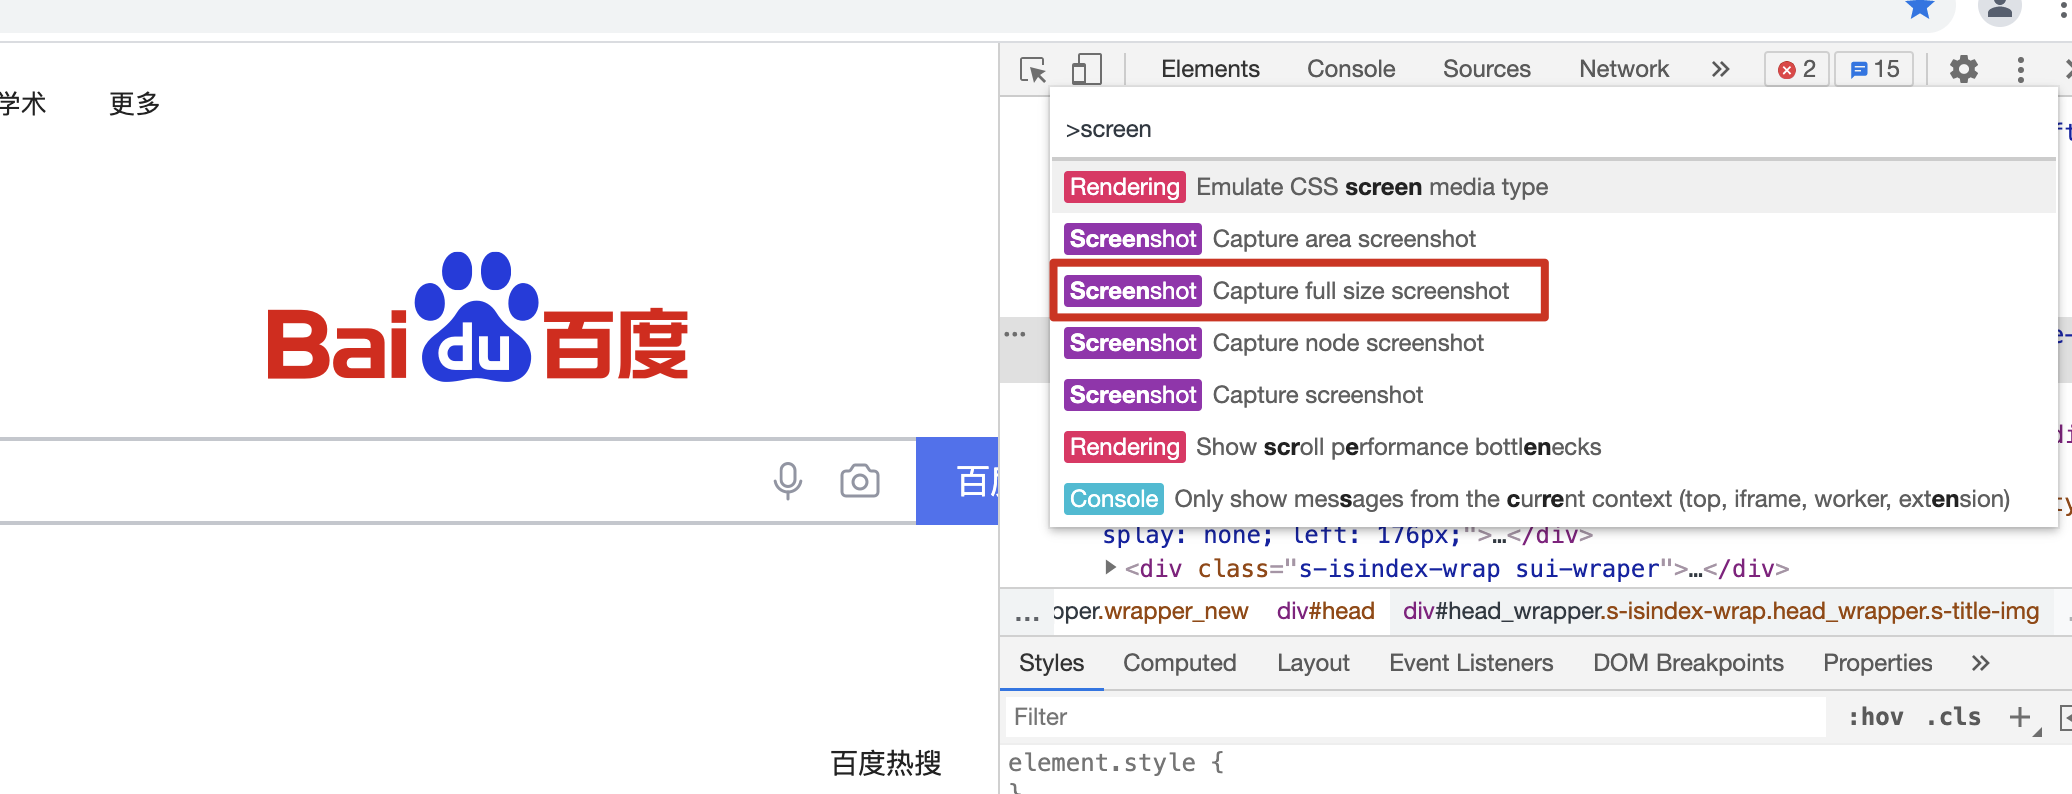2072x794 pixels.
Task: Select the Computed tab
Action: (x=1180, y=663)
